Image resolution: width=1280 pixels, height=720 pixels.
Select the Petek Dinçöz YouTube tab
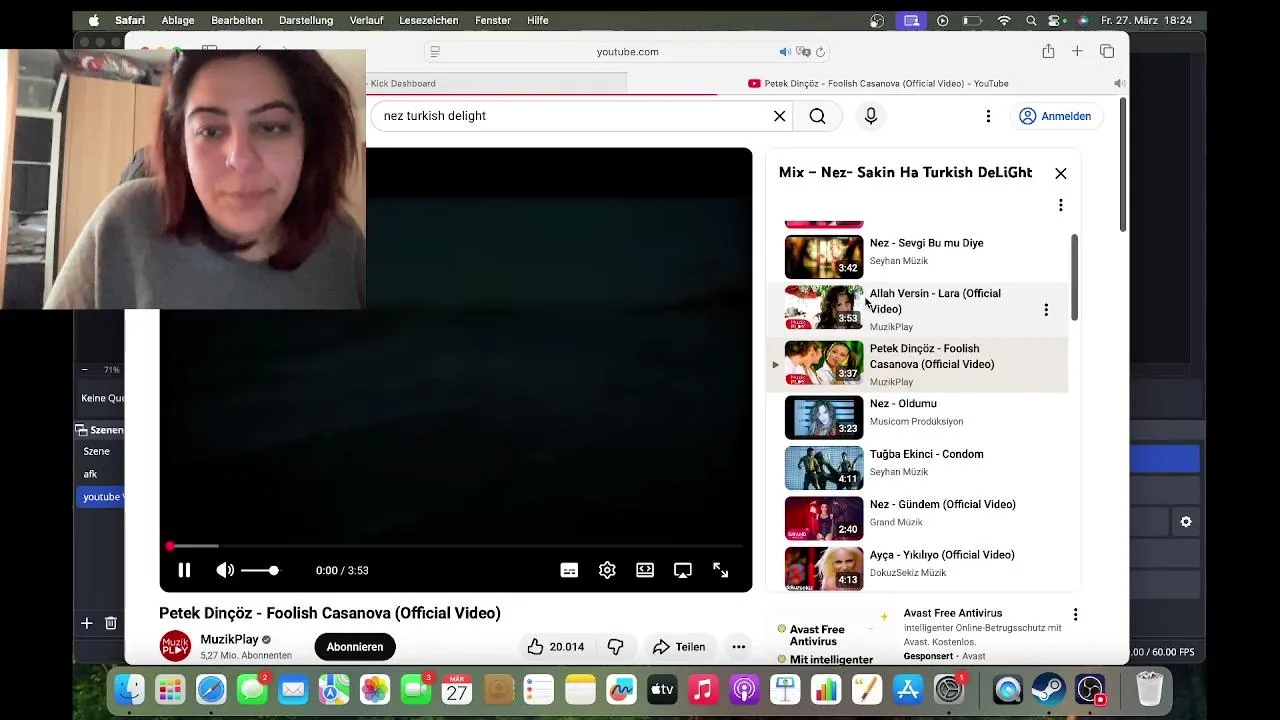tap(878, 84)
